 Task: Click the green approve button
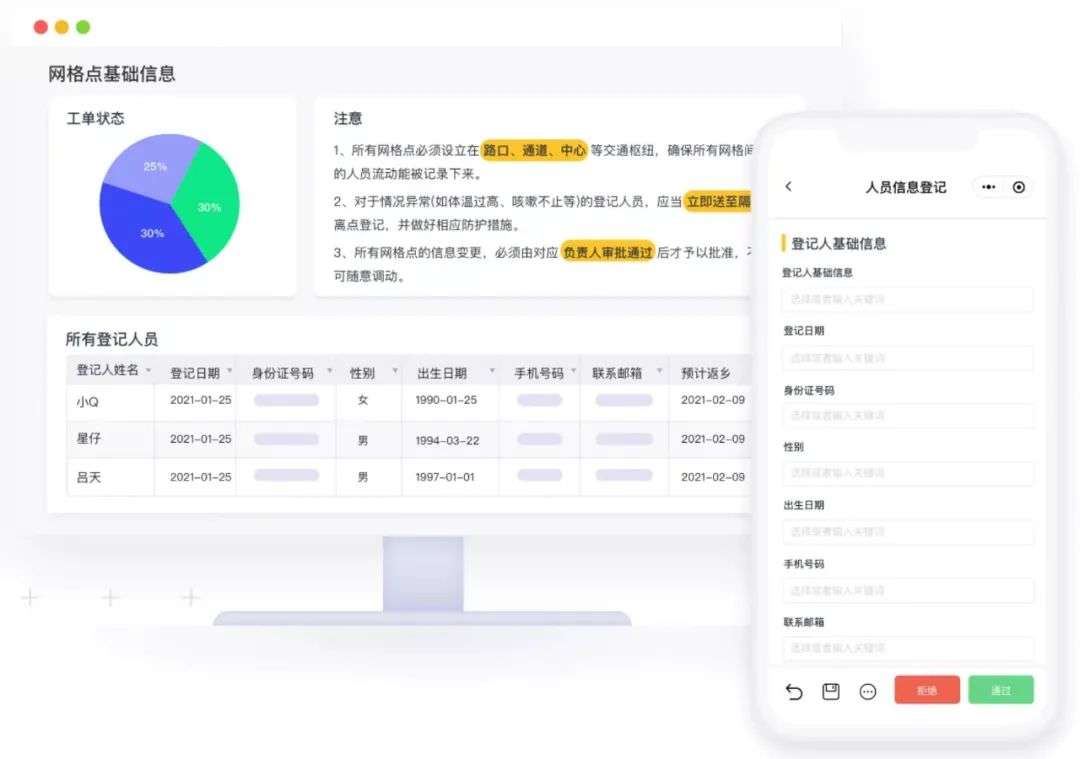1001,690
